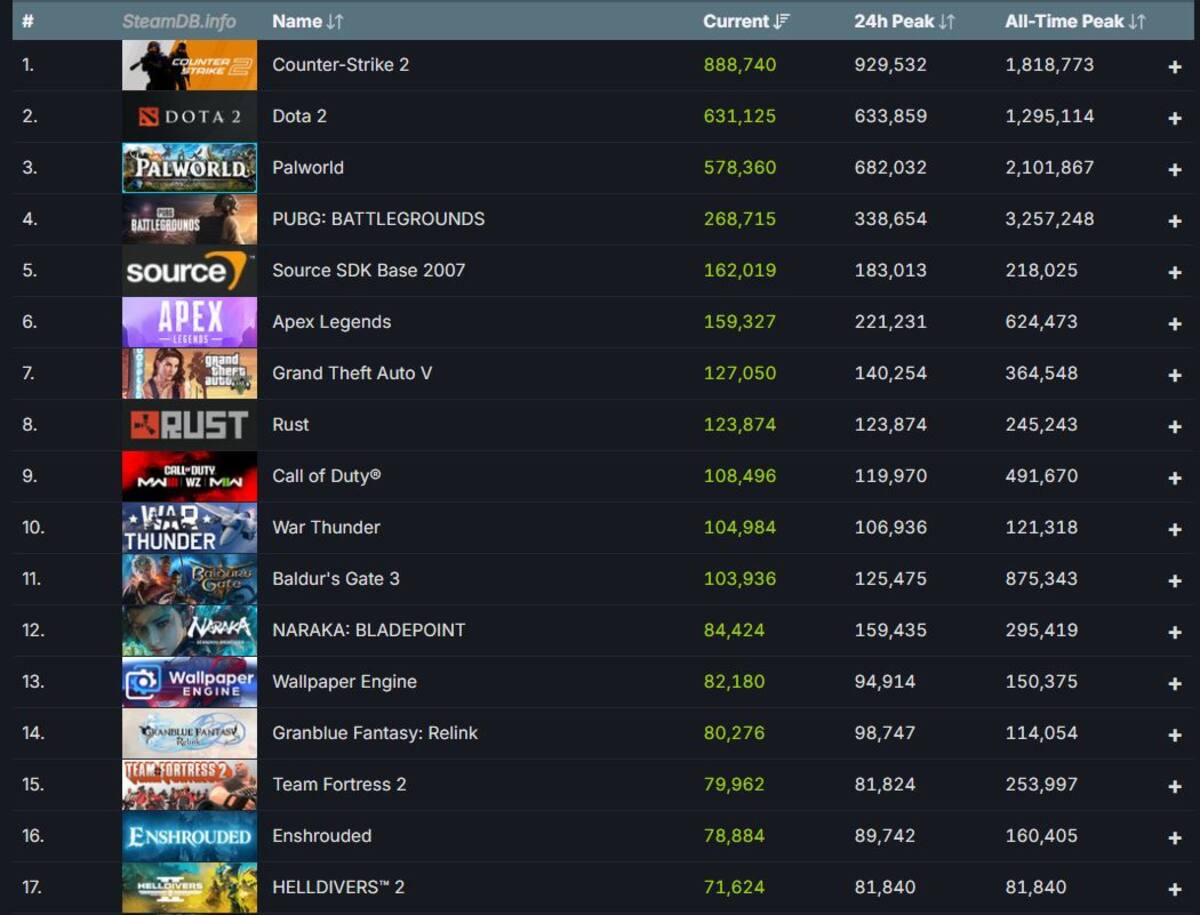The width and height of the screenshot is (1200, 915).
Task: Open PUBG Battlegrounds banner thumbnail
Action: [189, 219]
